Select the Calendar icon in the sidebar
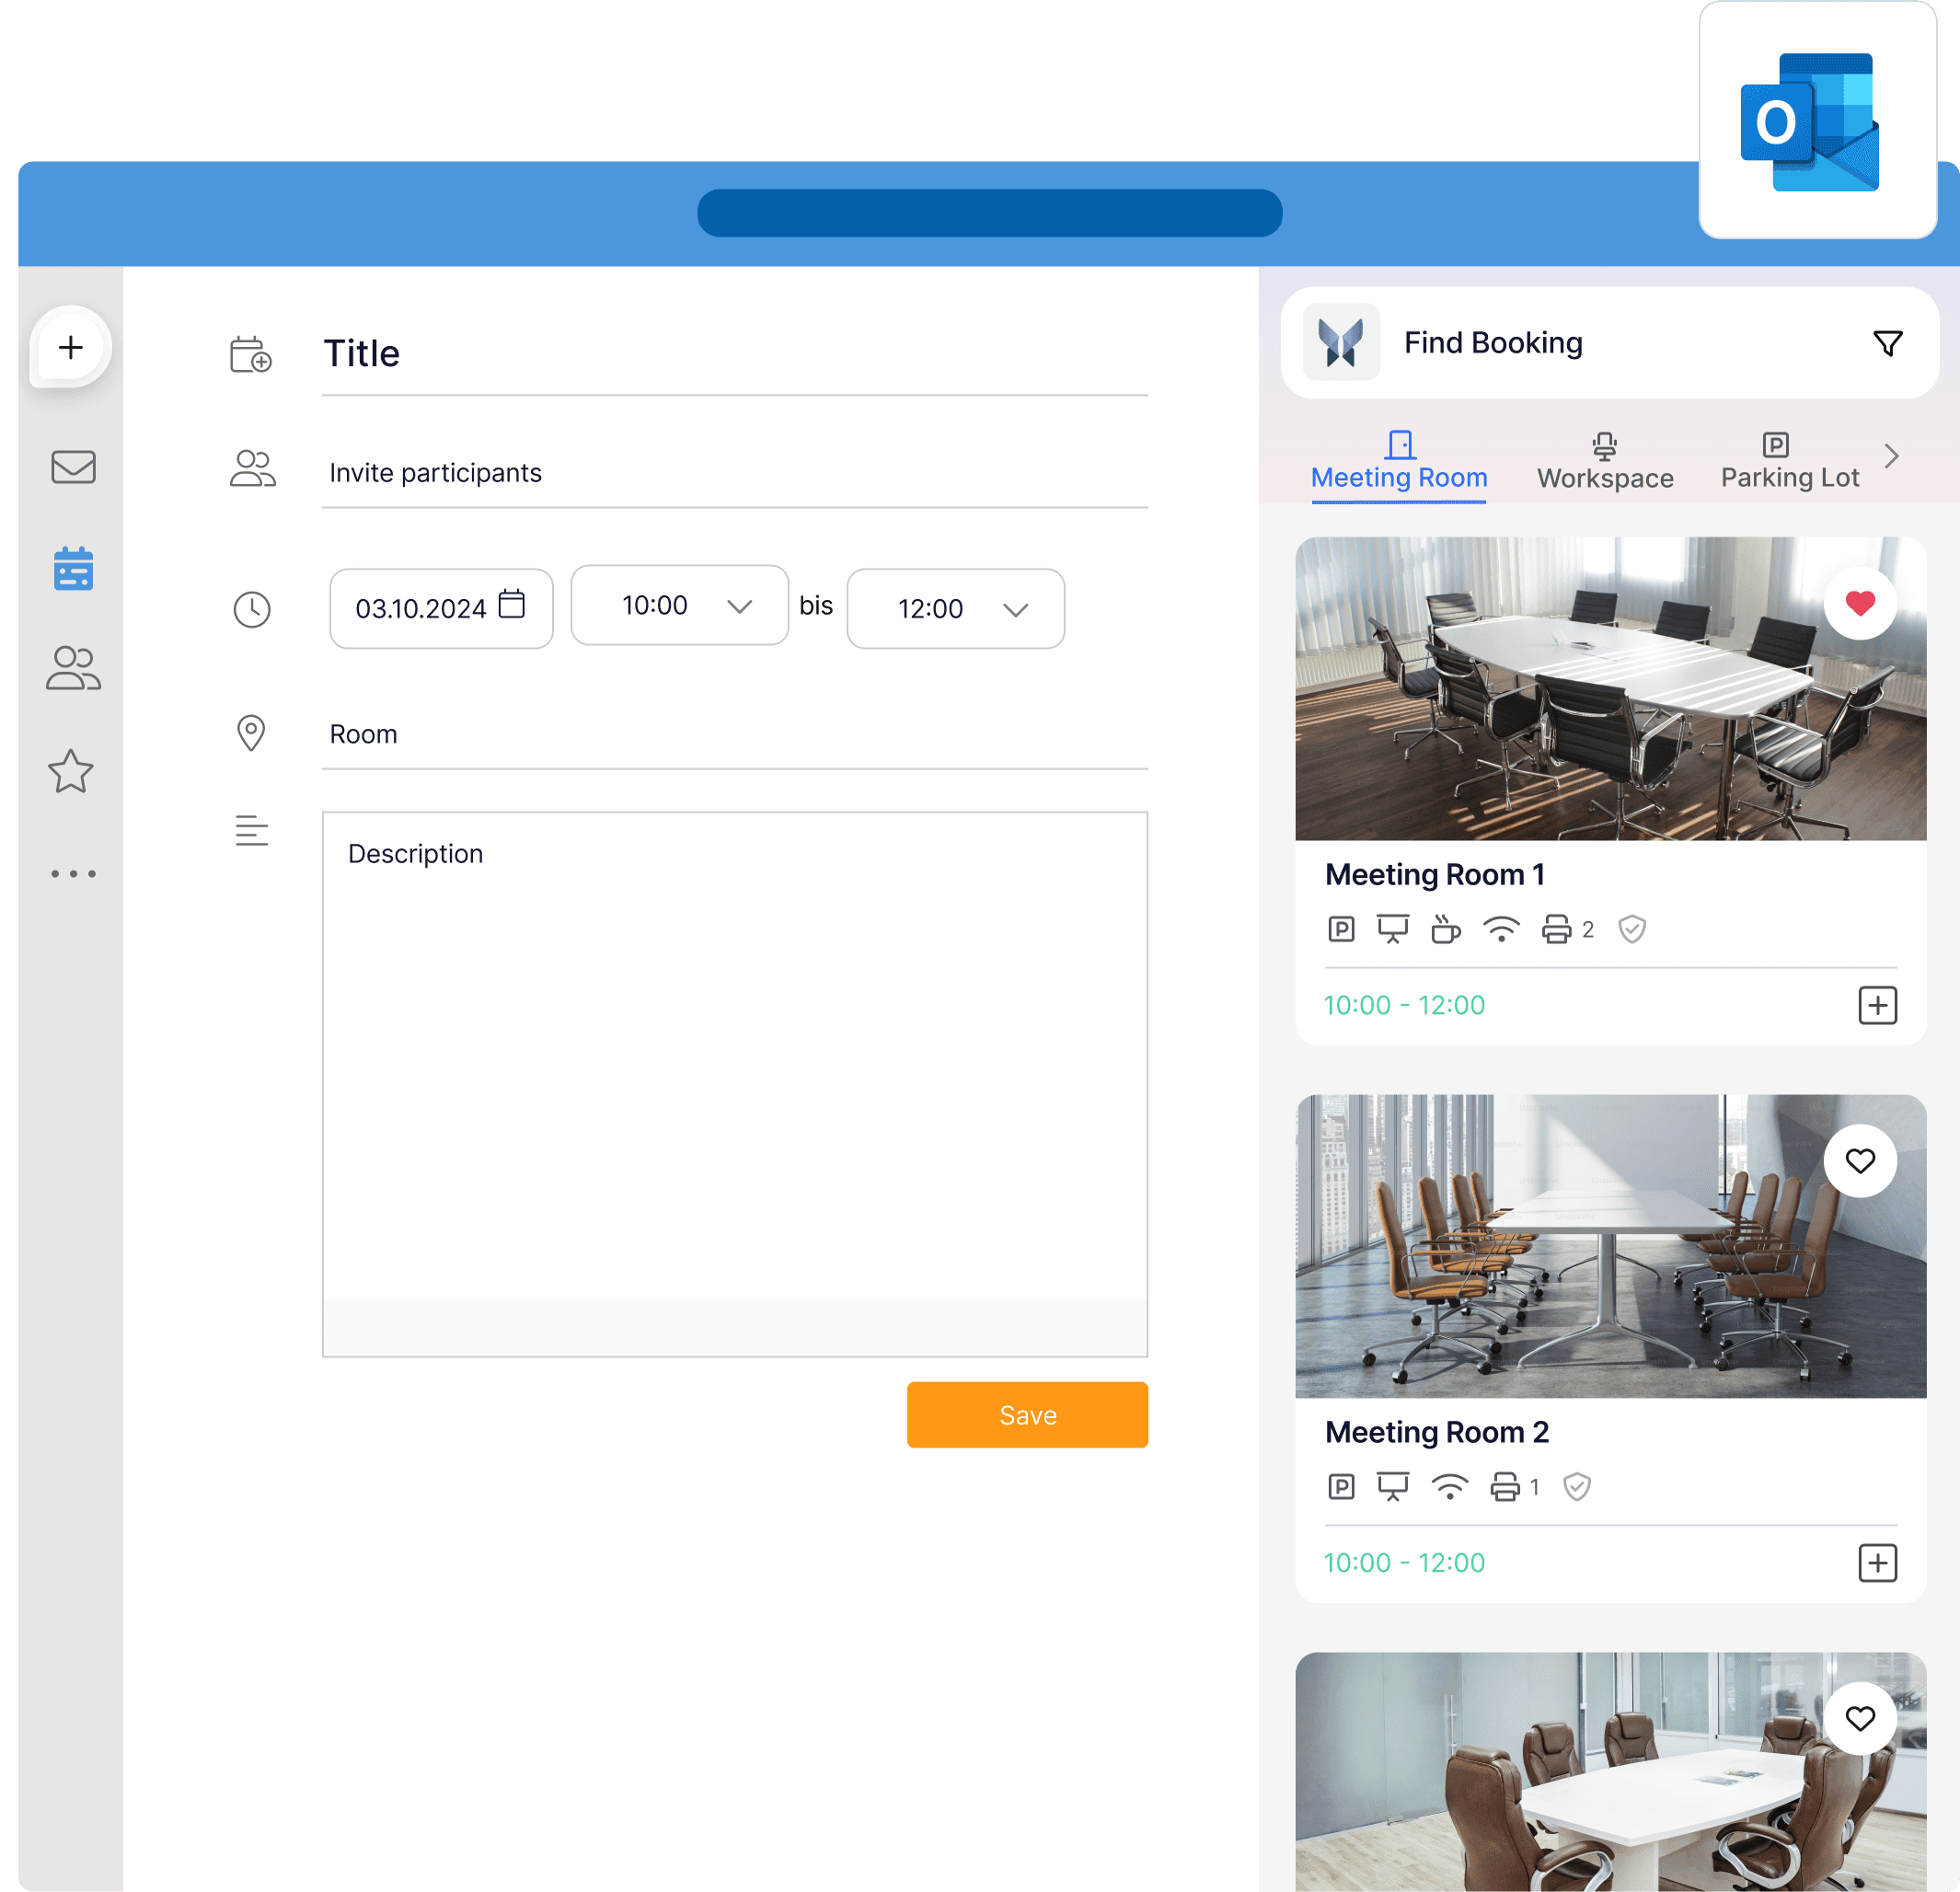Image resolution: width=1960 pixels, height=1892 pixels. click(73, 568)
